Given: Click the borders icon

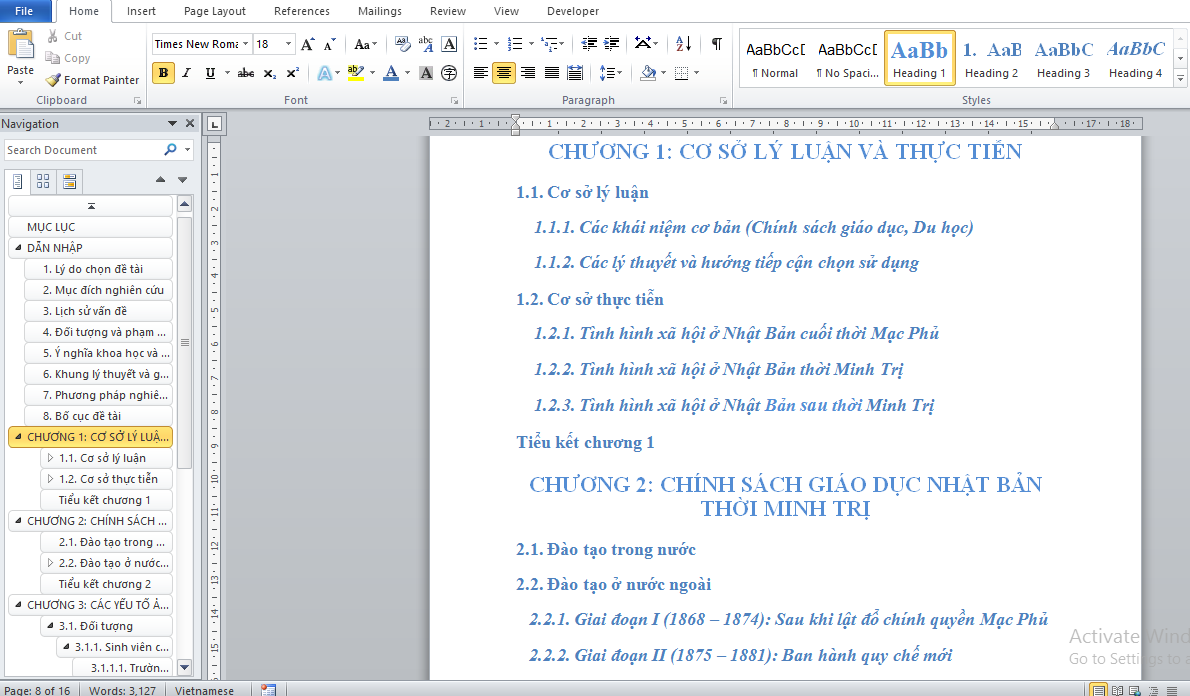Looking at the screenshot, I should [682, 73].
